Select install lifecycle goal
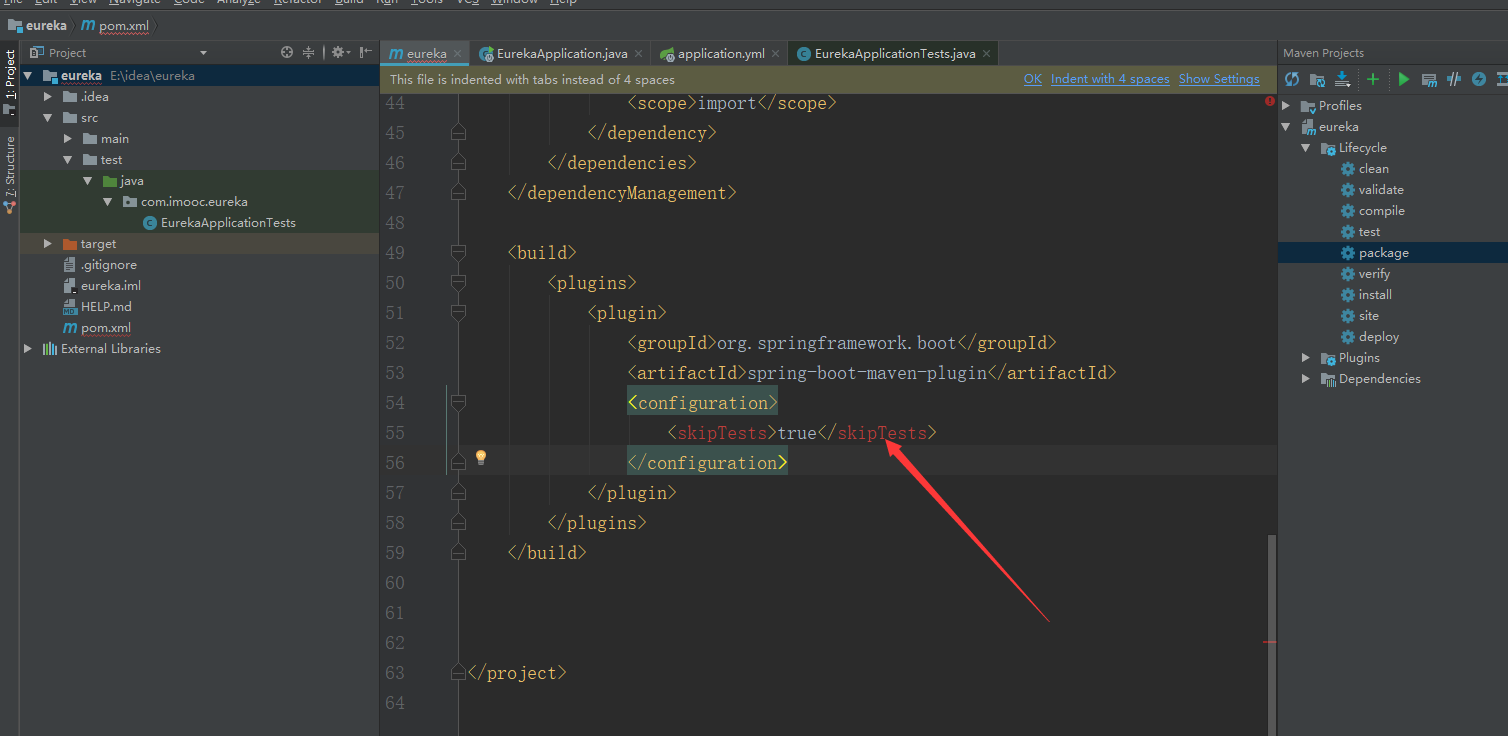Image resolution: width=1508 pixels, height=736 pixels. click(x=1375, y=295)
